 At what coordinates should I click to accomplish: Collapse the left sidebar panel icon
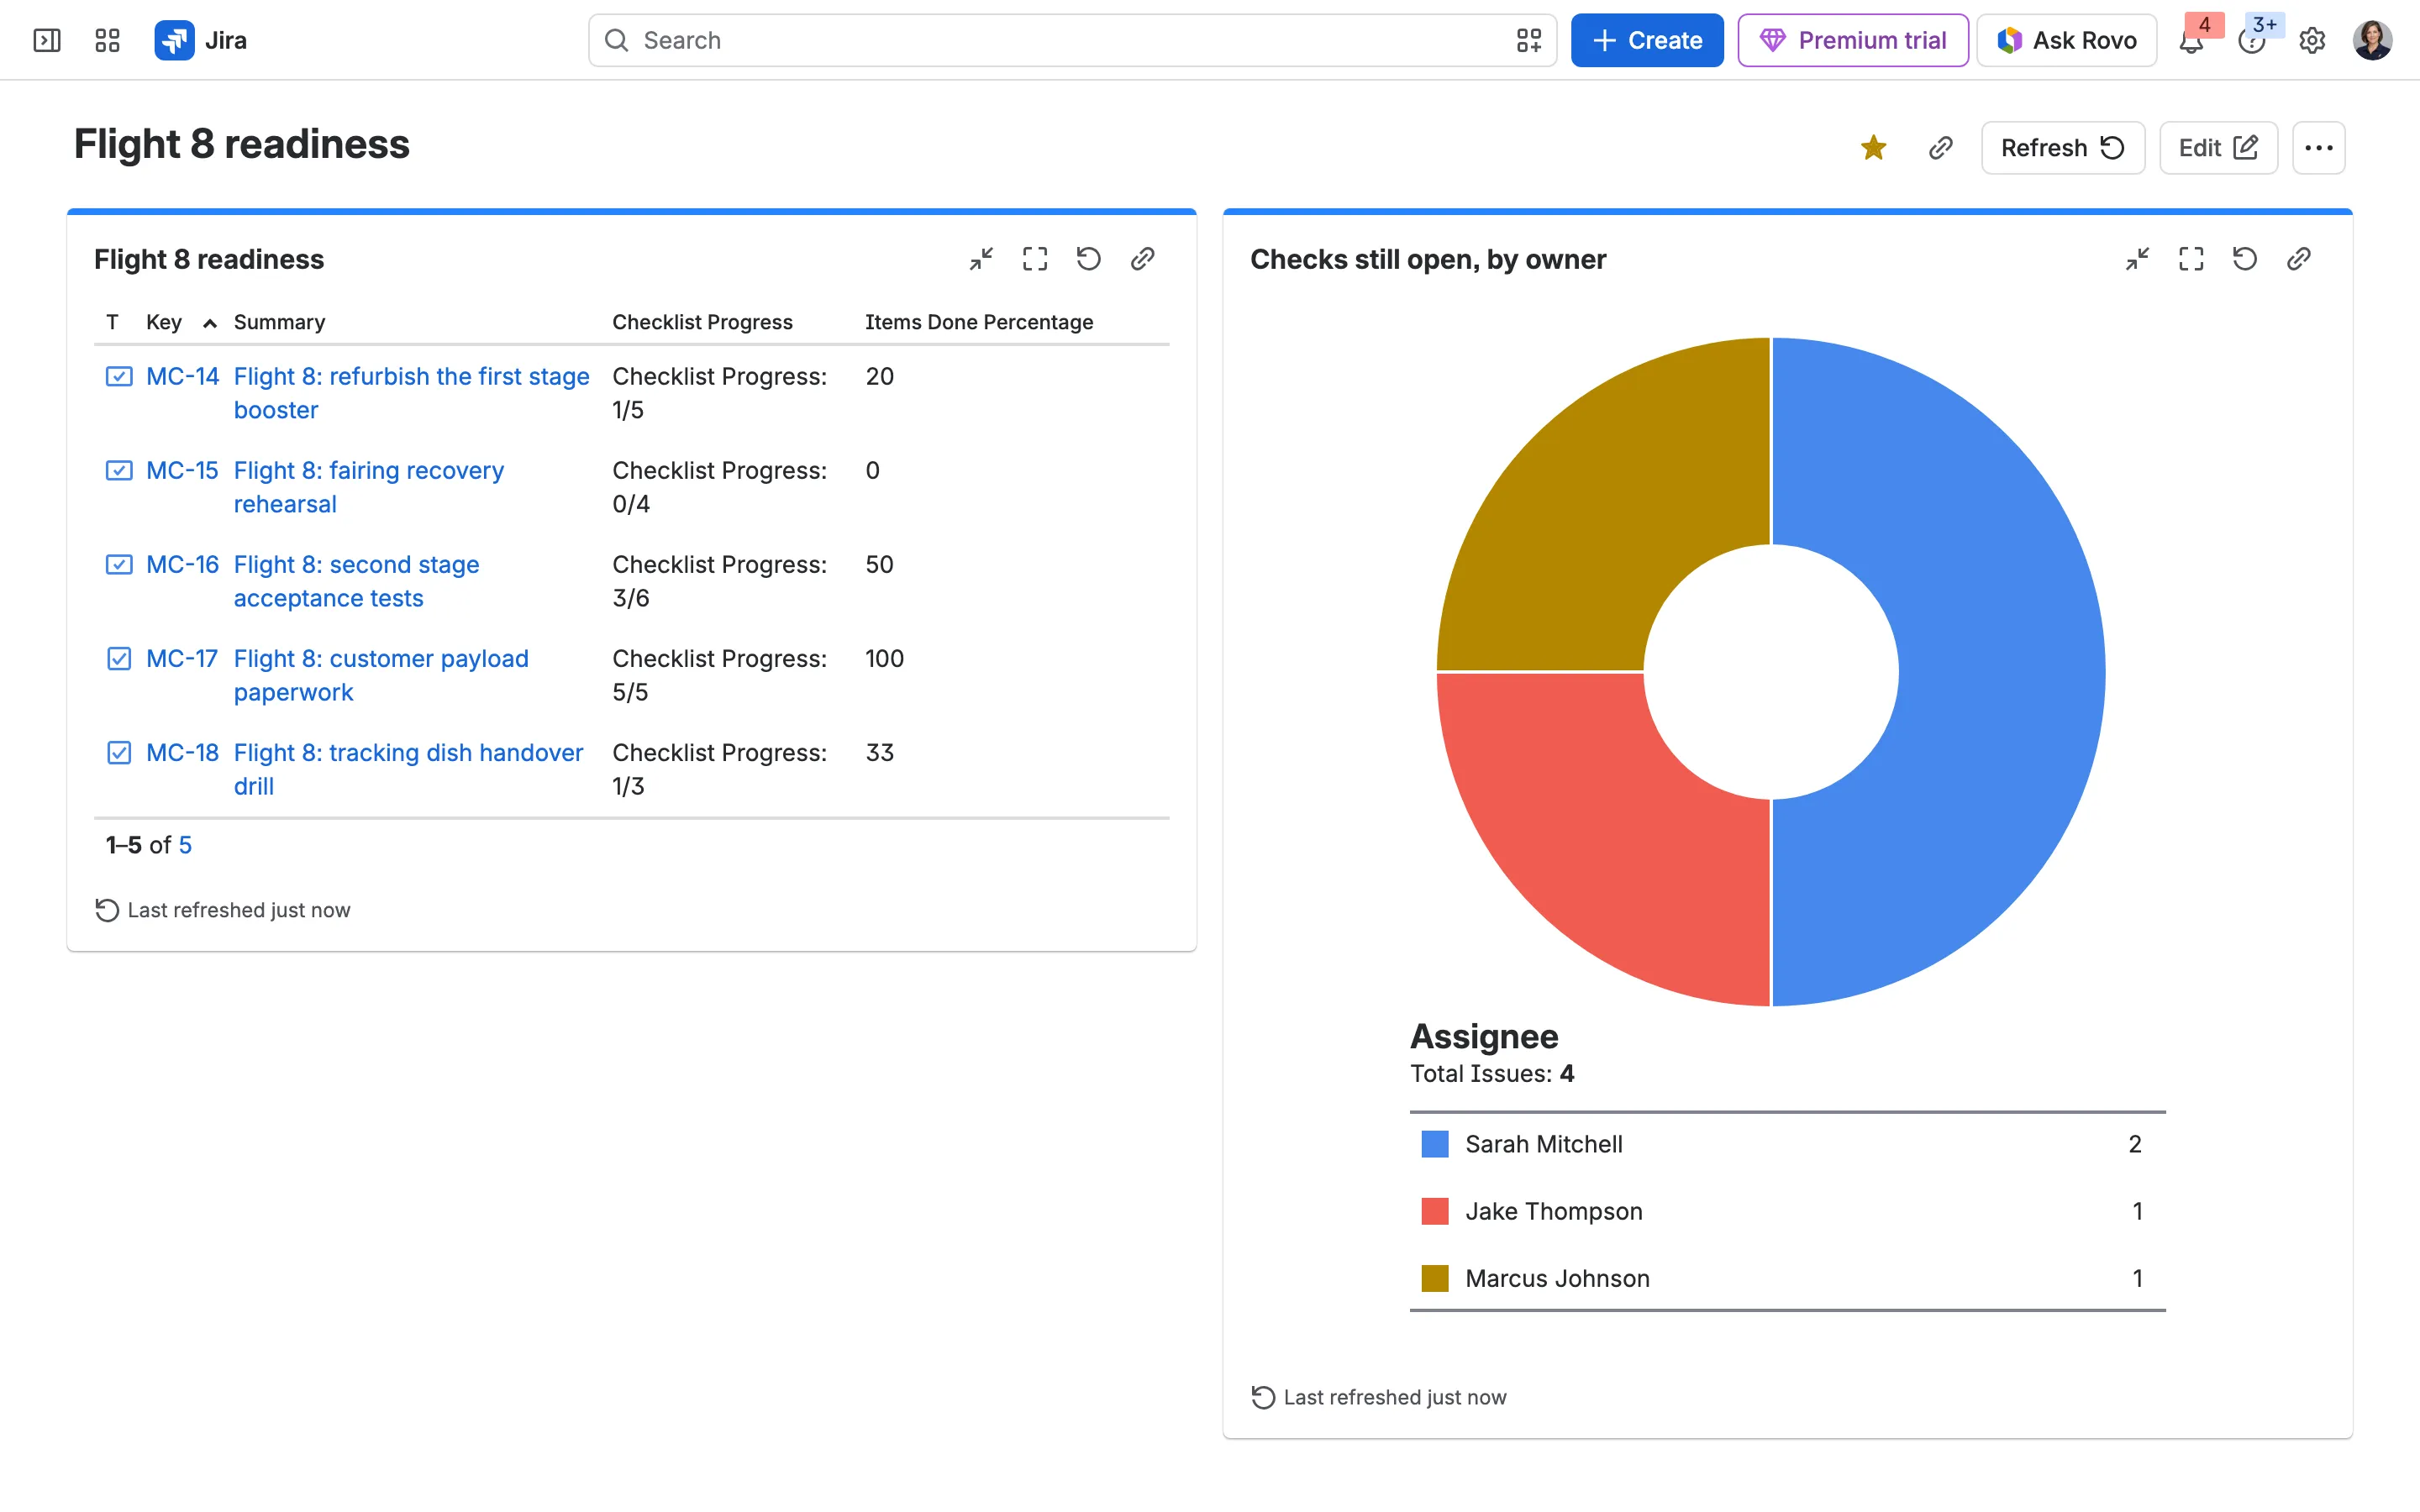click(x=47, y=40)
